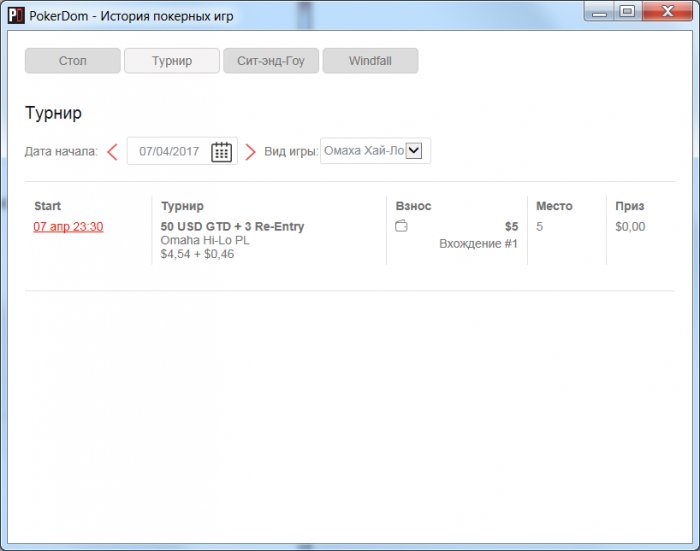
Task: Select the 50 USD GTD + 3 Re-Entry title
Action: click(232, 226)
